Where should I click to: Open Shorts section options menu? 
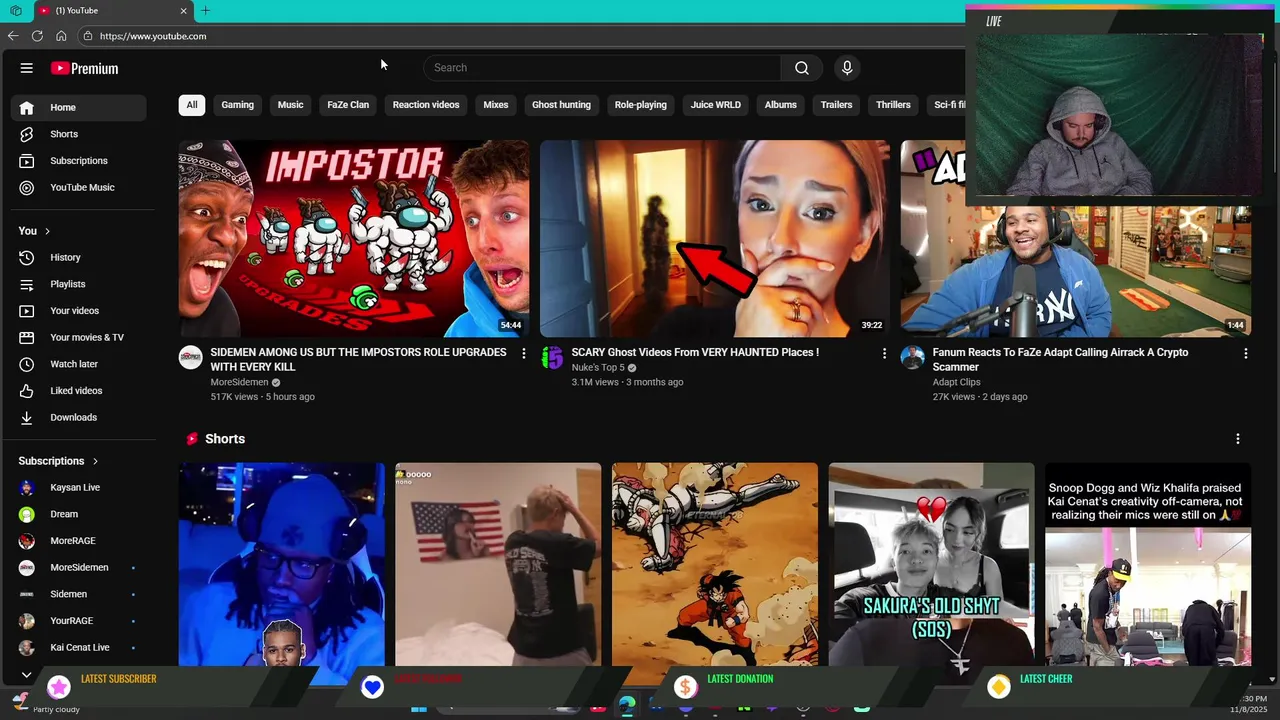[1238, 439]
